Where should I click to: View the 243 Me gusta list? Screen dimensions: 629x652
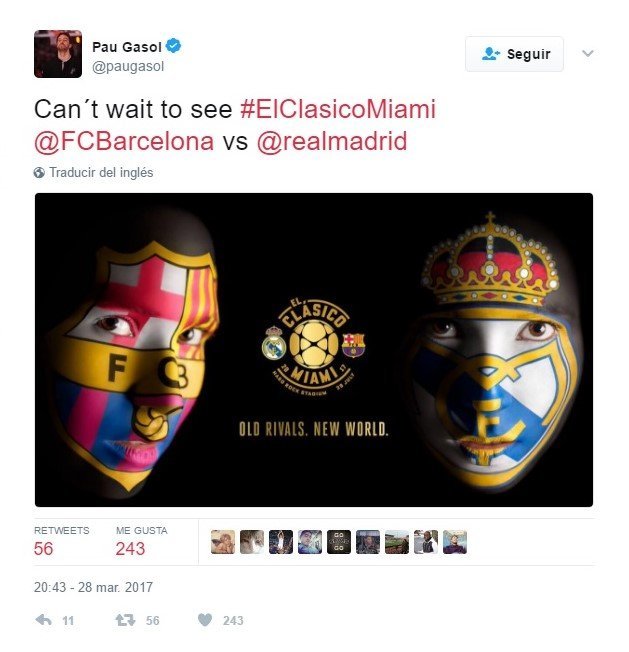141,543
